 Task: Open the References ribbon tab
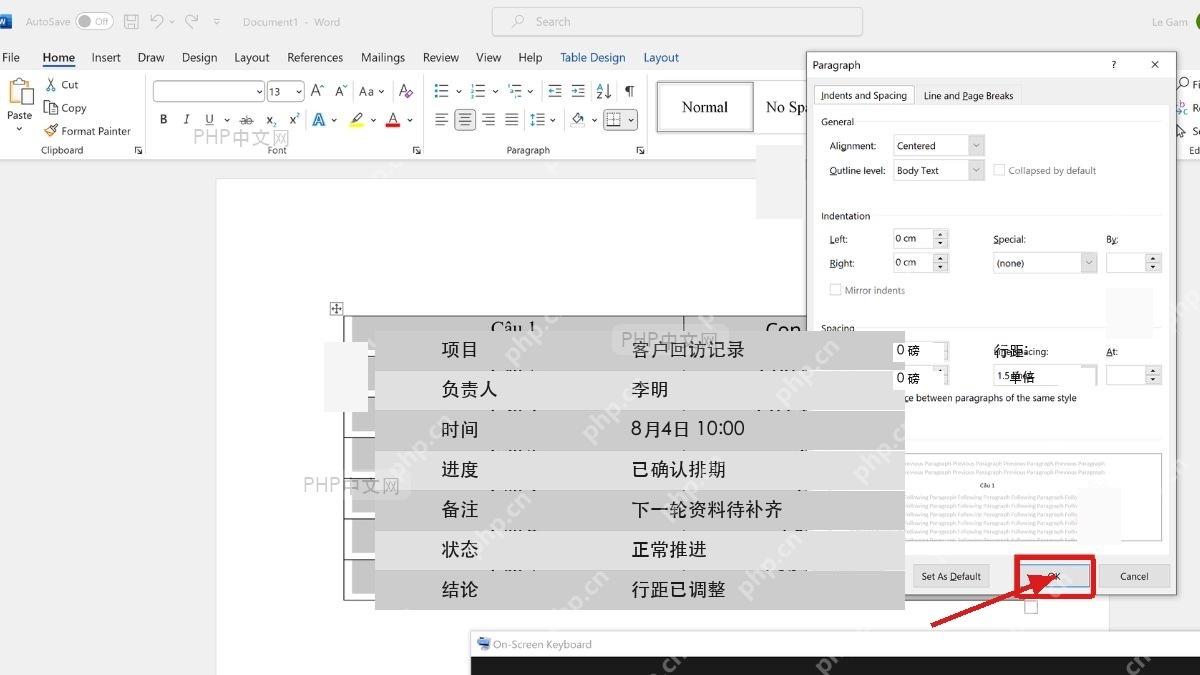315,58
